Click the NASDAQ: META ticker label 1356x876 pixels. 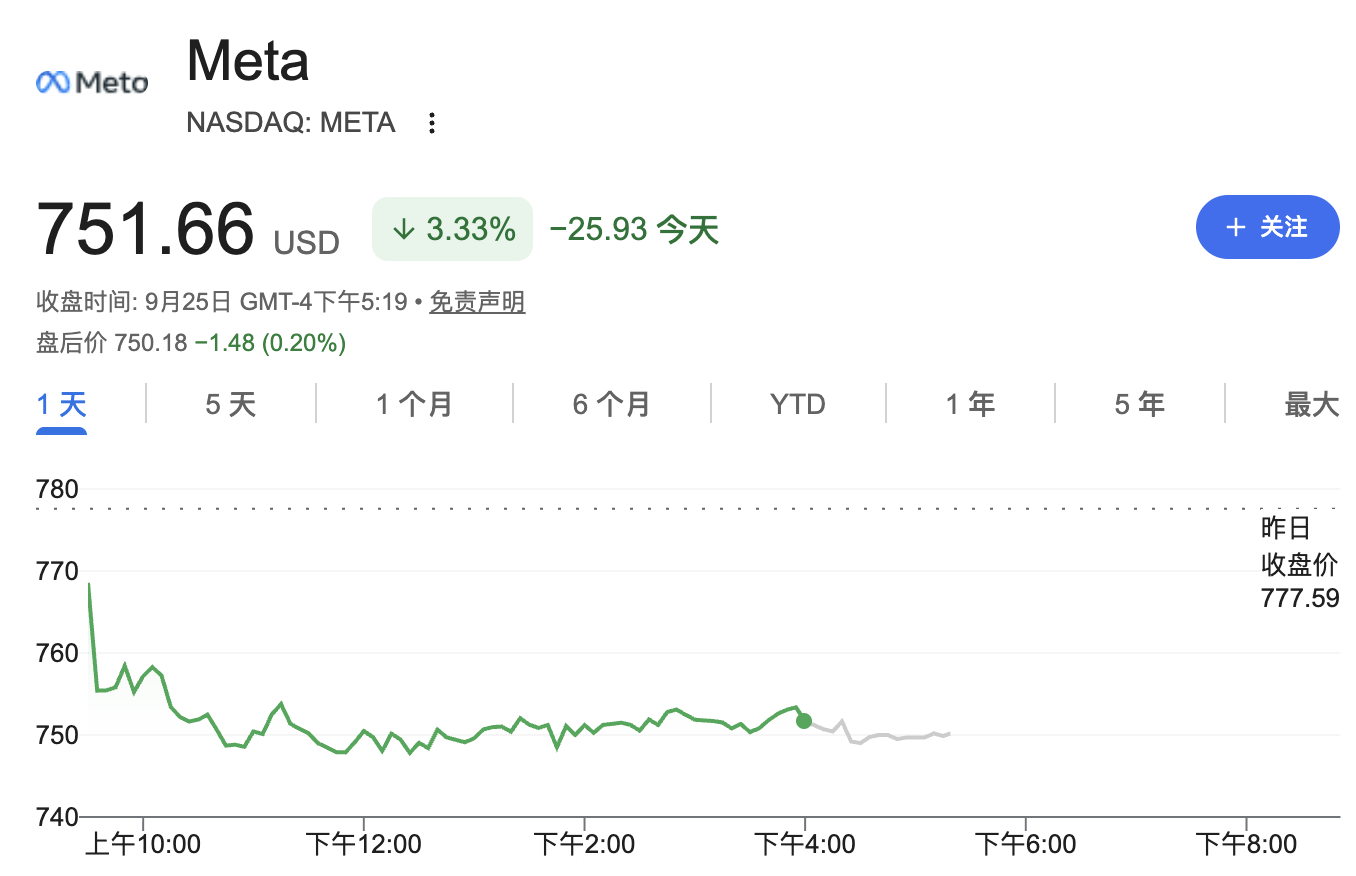click(x=291, y=123)
